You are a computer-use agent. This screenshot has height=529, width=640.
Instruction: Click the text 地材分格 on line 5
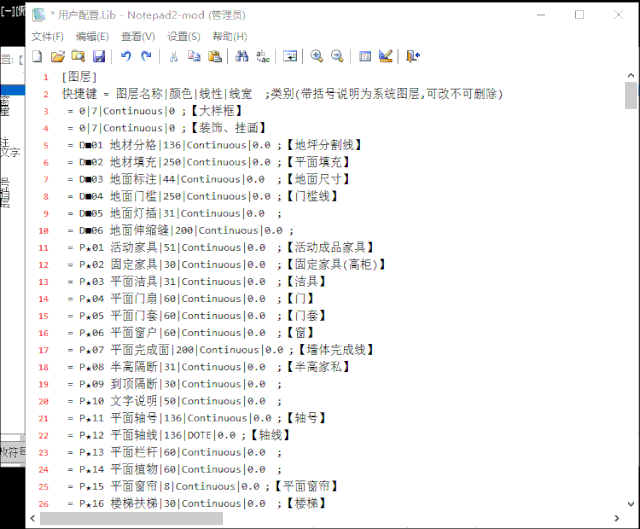(133, 145)
